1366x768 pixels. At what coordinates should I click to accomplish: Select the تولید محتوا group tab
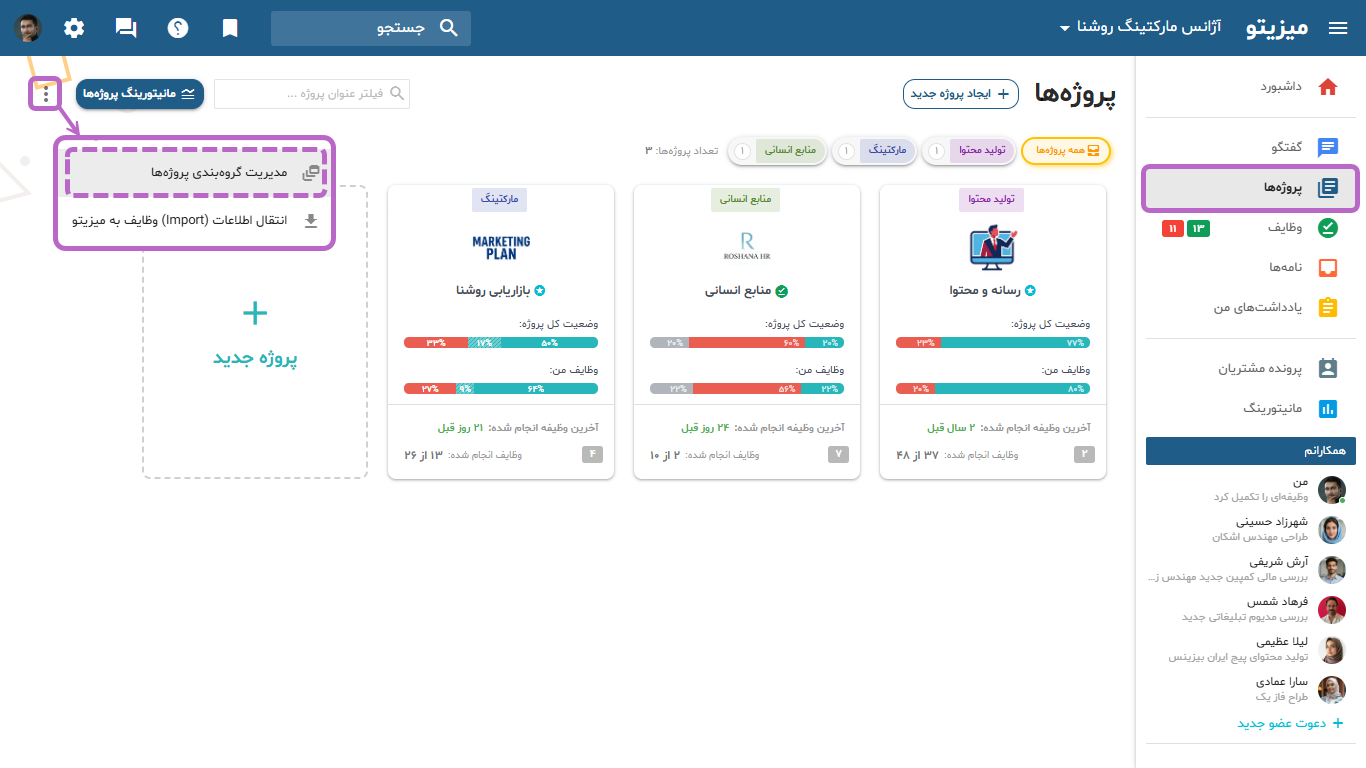click(968, 151)
